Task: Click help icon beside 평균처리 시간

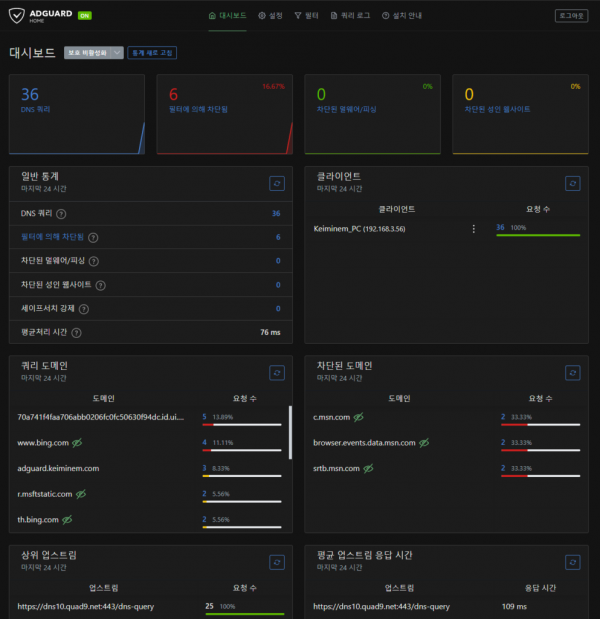Action: pos(76,333)
